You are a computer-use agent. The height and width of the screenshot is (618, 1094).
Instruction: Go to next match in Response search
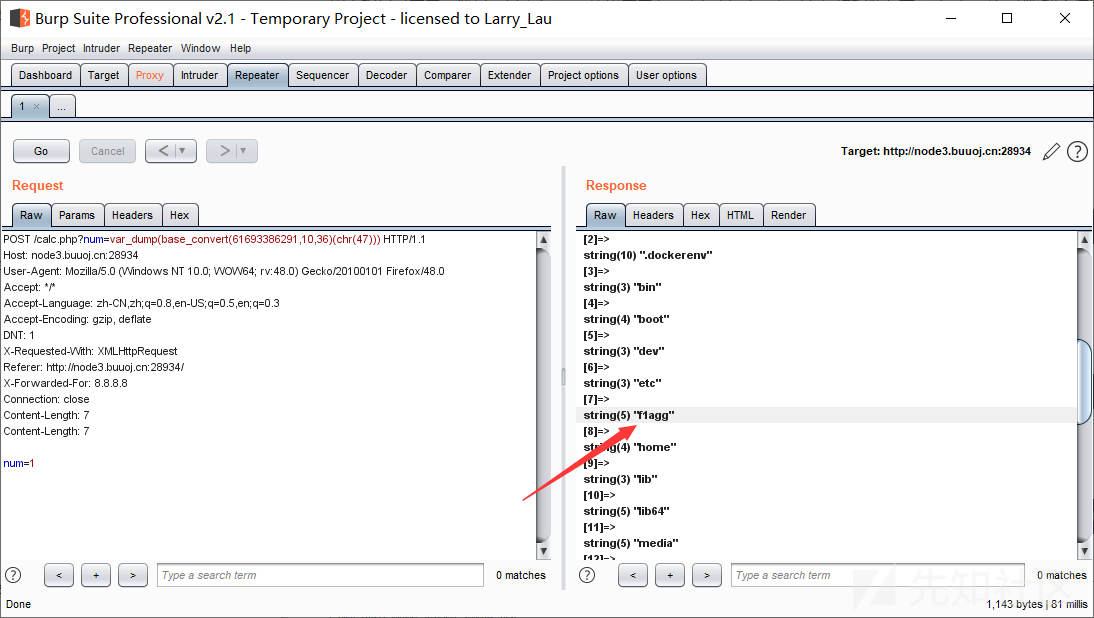click(707, 575)
